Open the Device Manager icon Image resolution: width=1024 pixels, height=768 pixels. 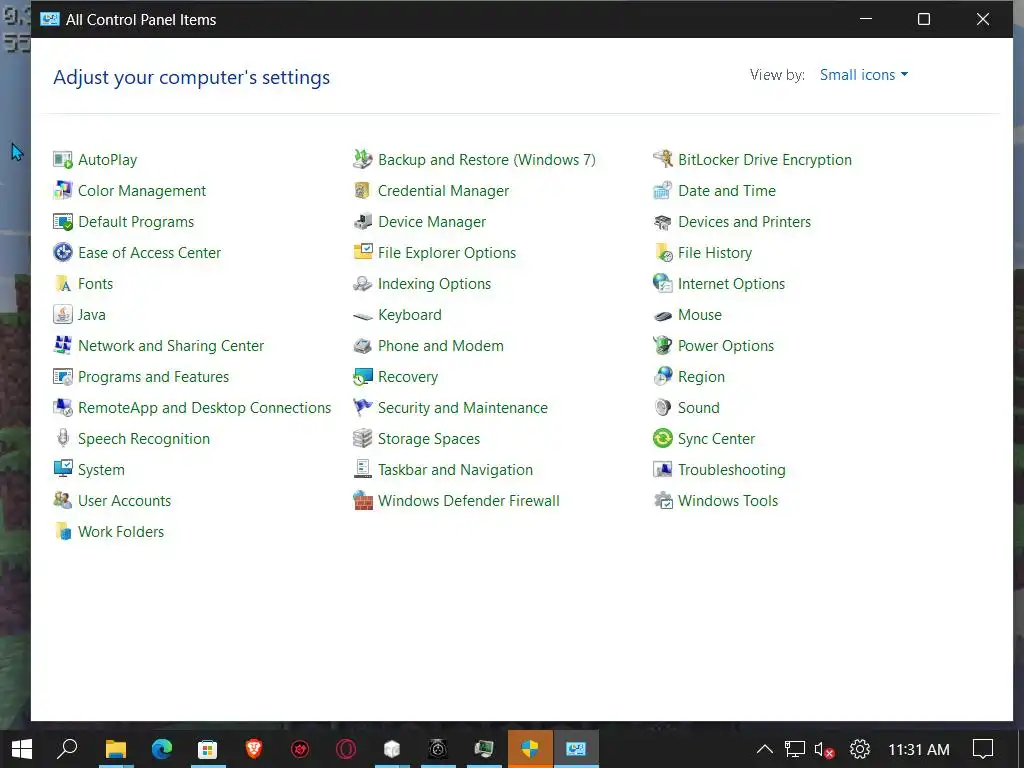[x=362, y=222]
